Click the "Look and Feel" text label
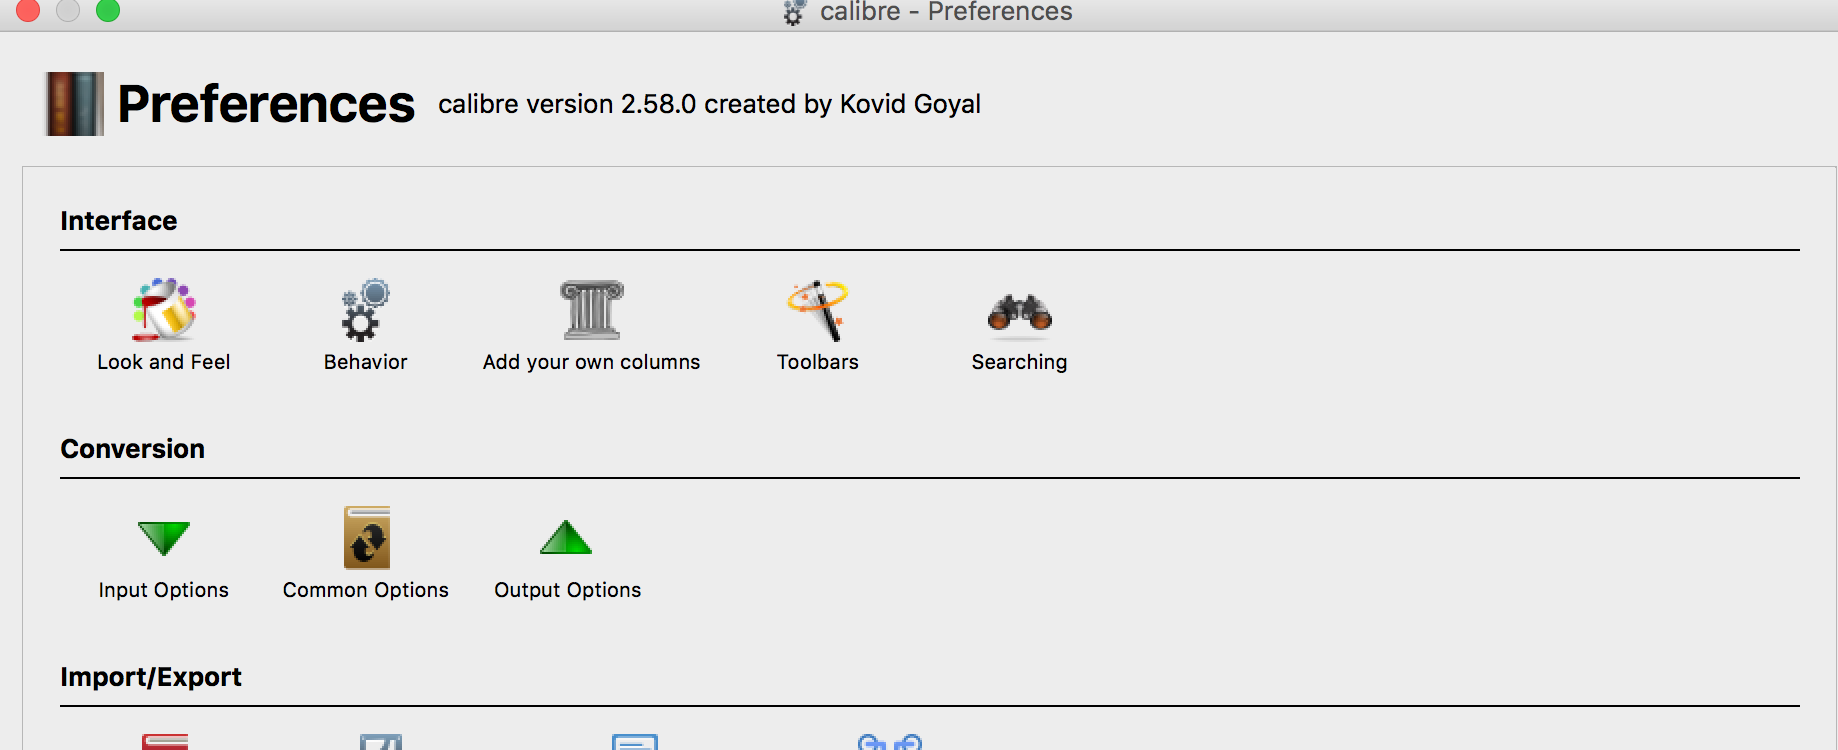Image resolution: width=1838 pixels, height=750 pixels. pyautogui.click(x=164, y=362)
